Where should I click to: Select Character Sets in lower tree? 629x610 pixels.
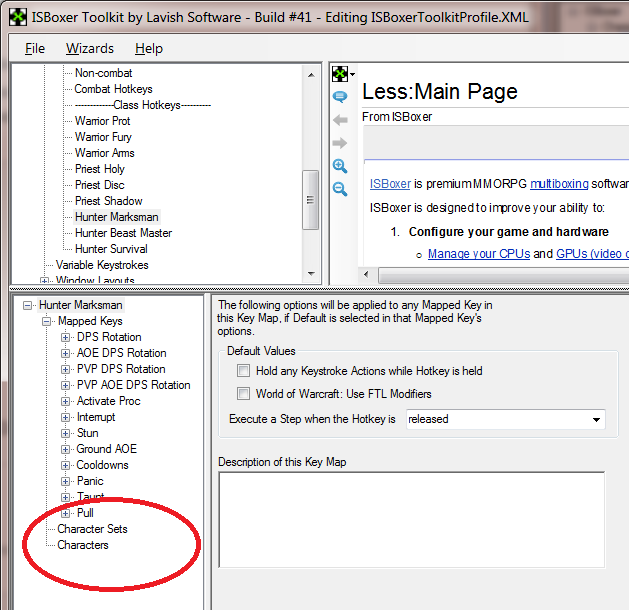click(92, 529)
